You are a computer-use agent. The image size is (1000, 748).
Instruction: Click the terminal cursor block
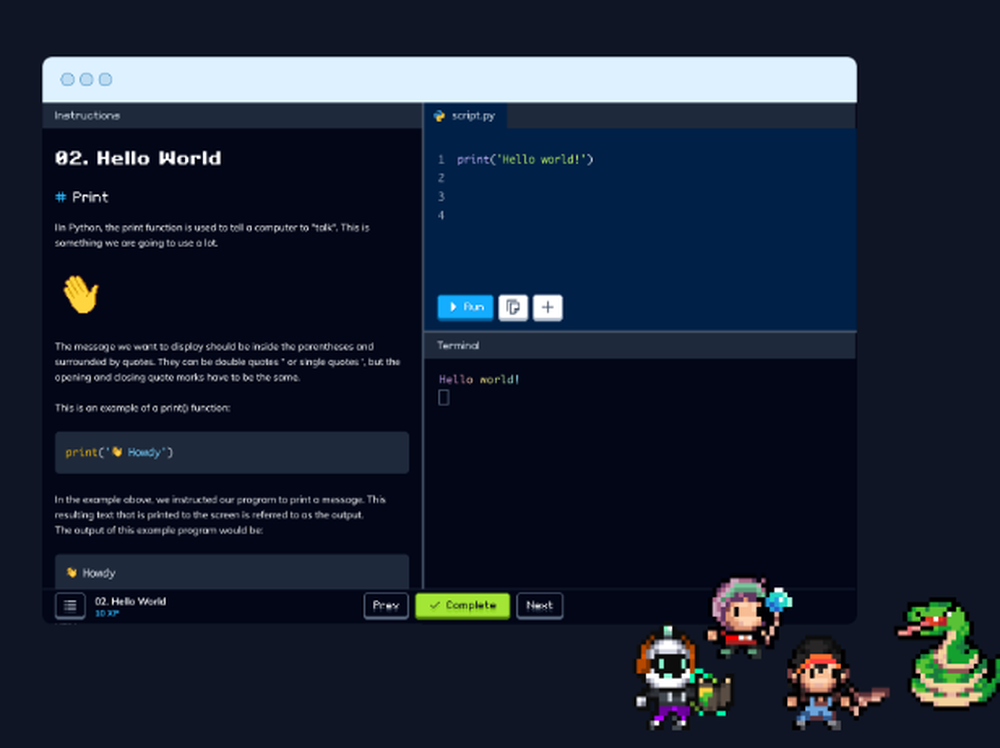pos(444,398)
